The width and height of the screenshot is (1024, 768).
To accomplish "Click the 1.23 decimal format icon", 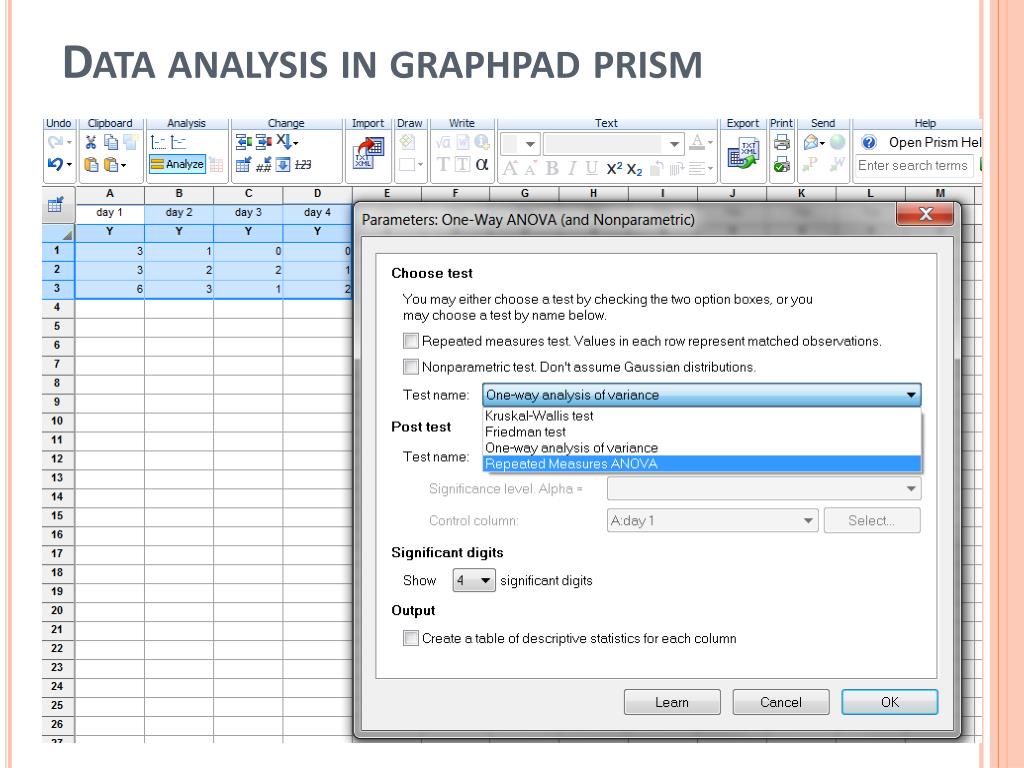I will (x=302, y=165).
